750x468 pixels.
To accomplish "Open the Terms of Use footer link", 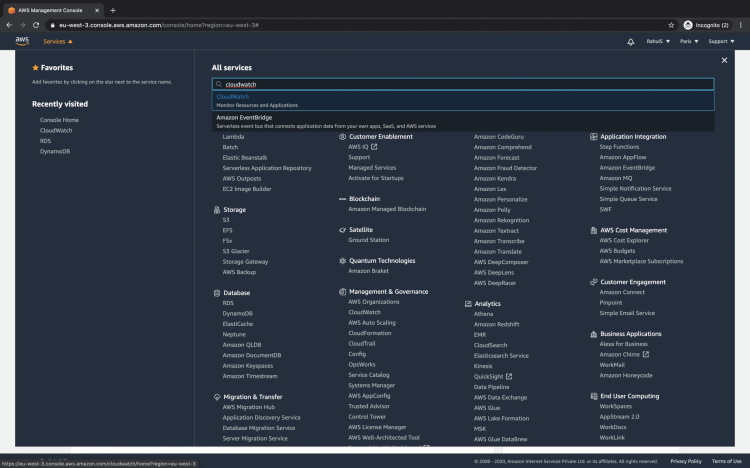I will click(727, 461).
